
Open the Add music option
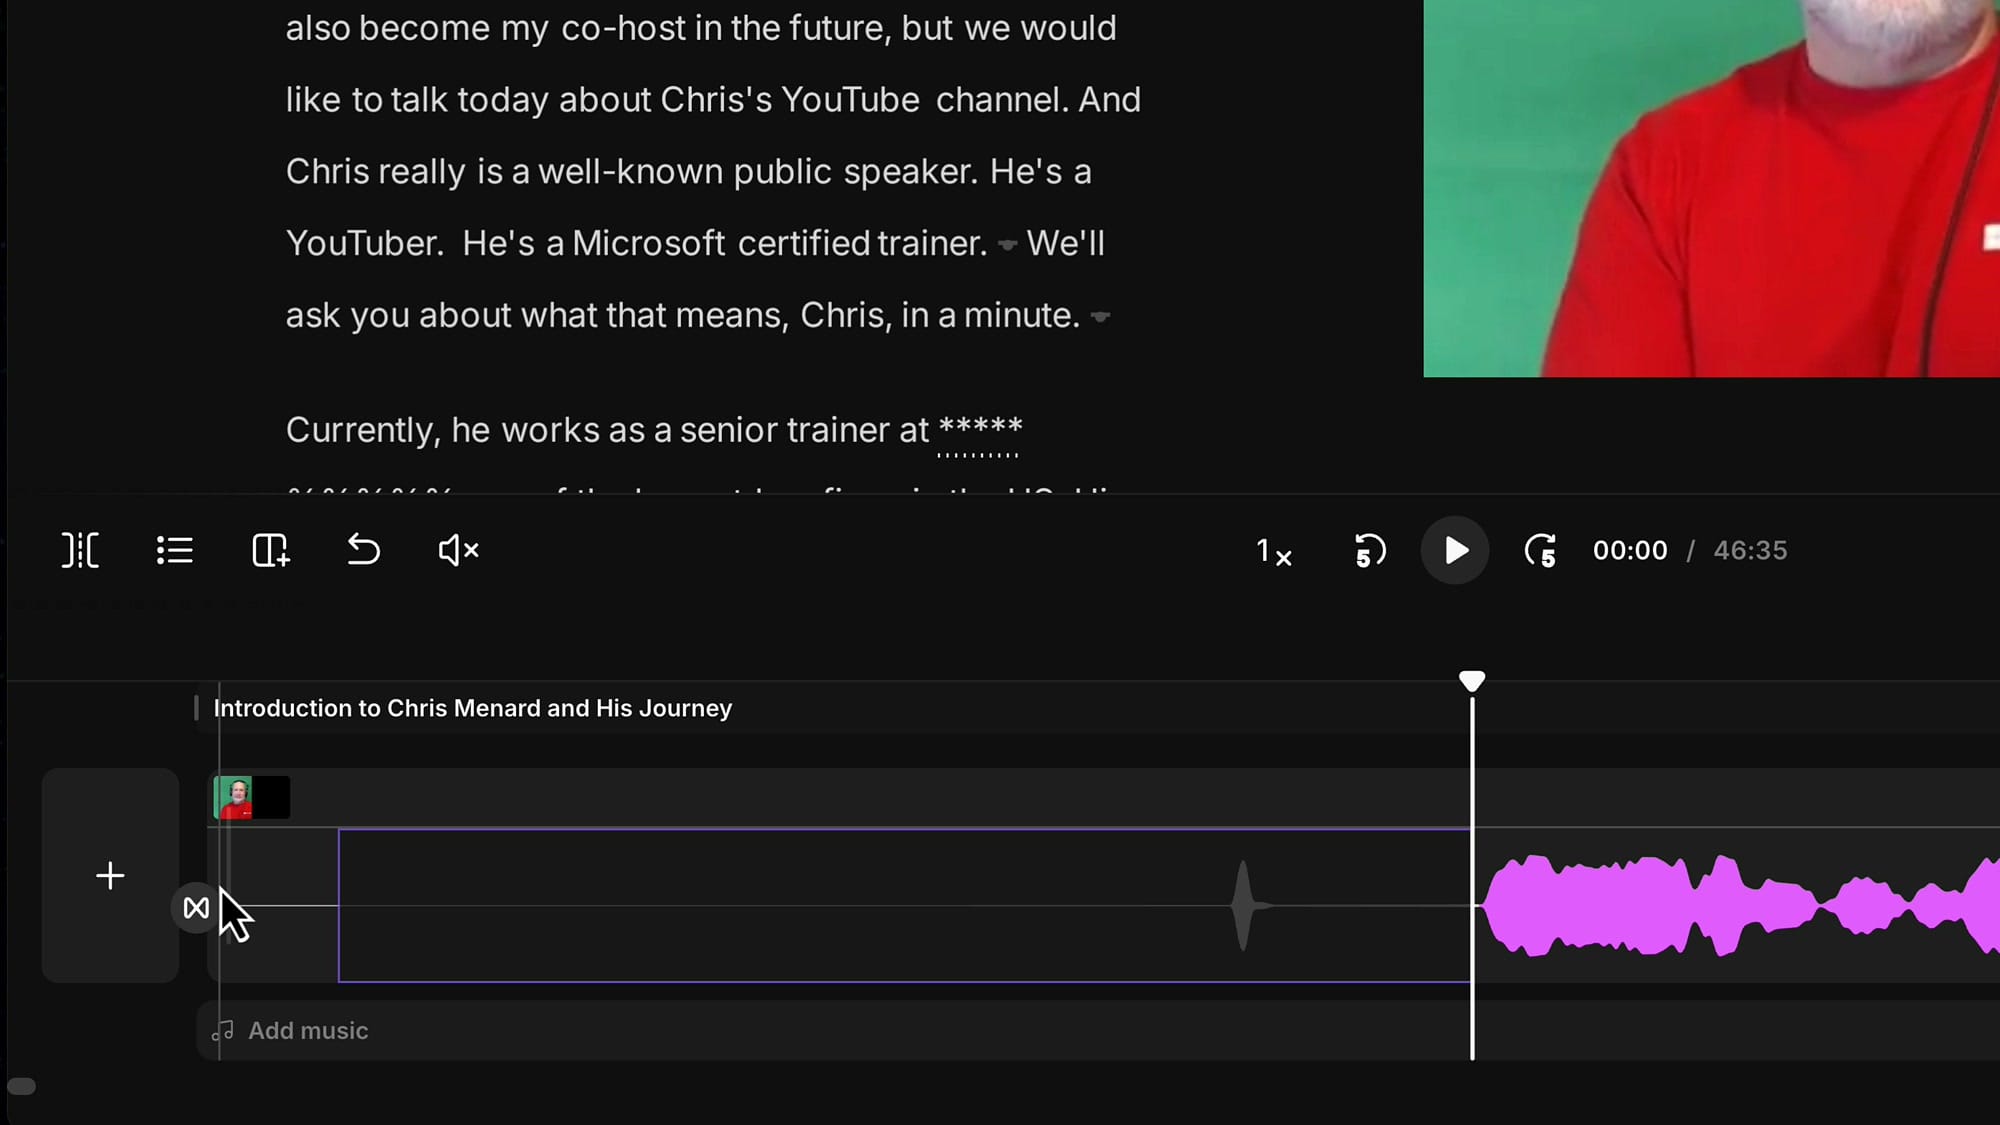pos(307,1031)
